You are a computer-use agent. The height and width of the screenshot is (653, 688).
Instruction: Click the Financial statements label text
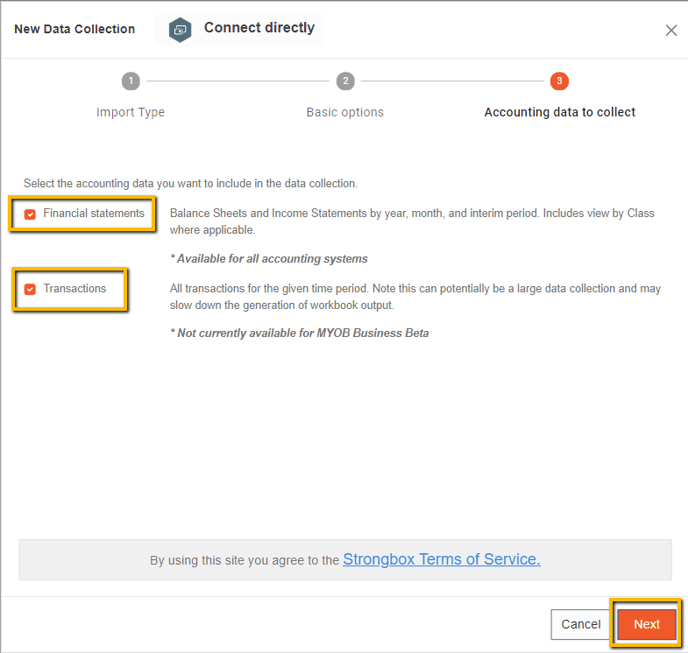point(94,214)
